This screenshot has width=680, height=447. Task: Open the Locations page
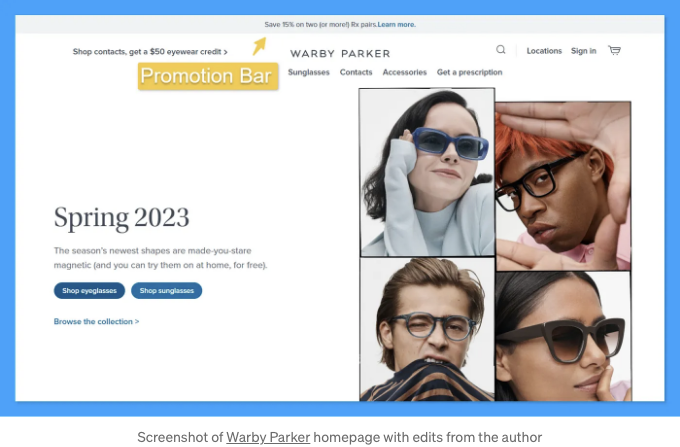point(544,51)
